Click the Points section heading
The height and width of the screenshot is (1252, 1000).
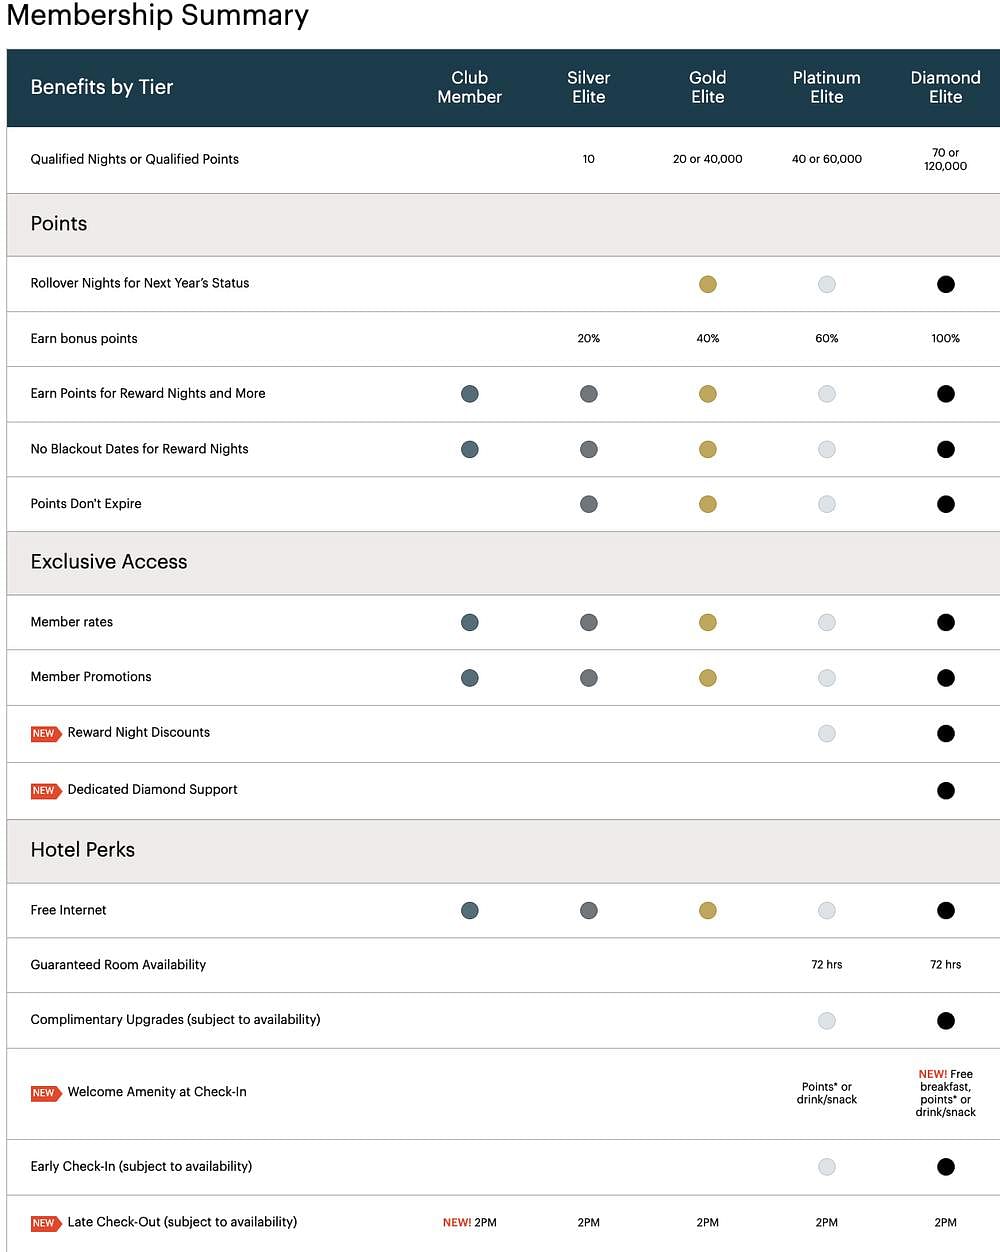59,224
